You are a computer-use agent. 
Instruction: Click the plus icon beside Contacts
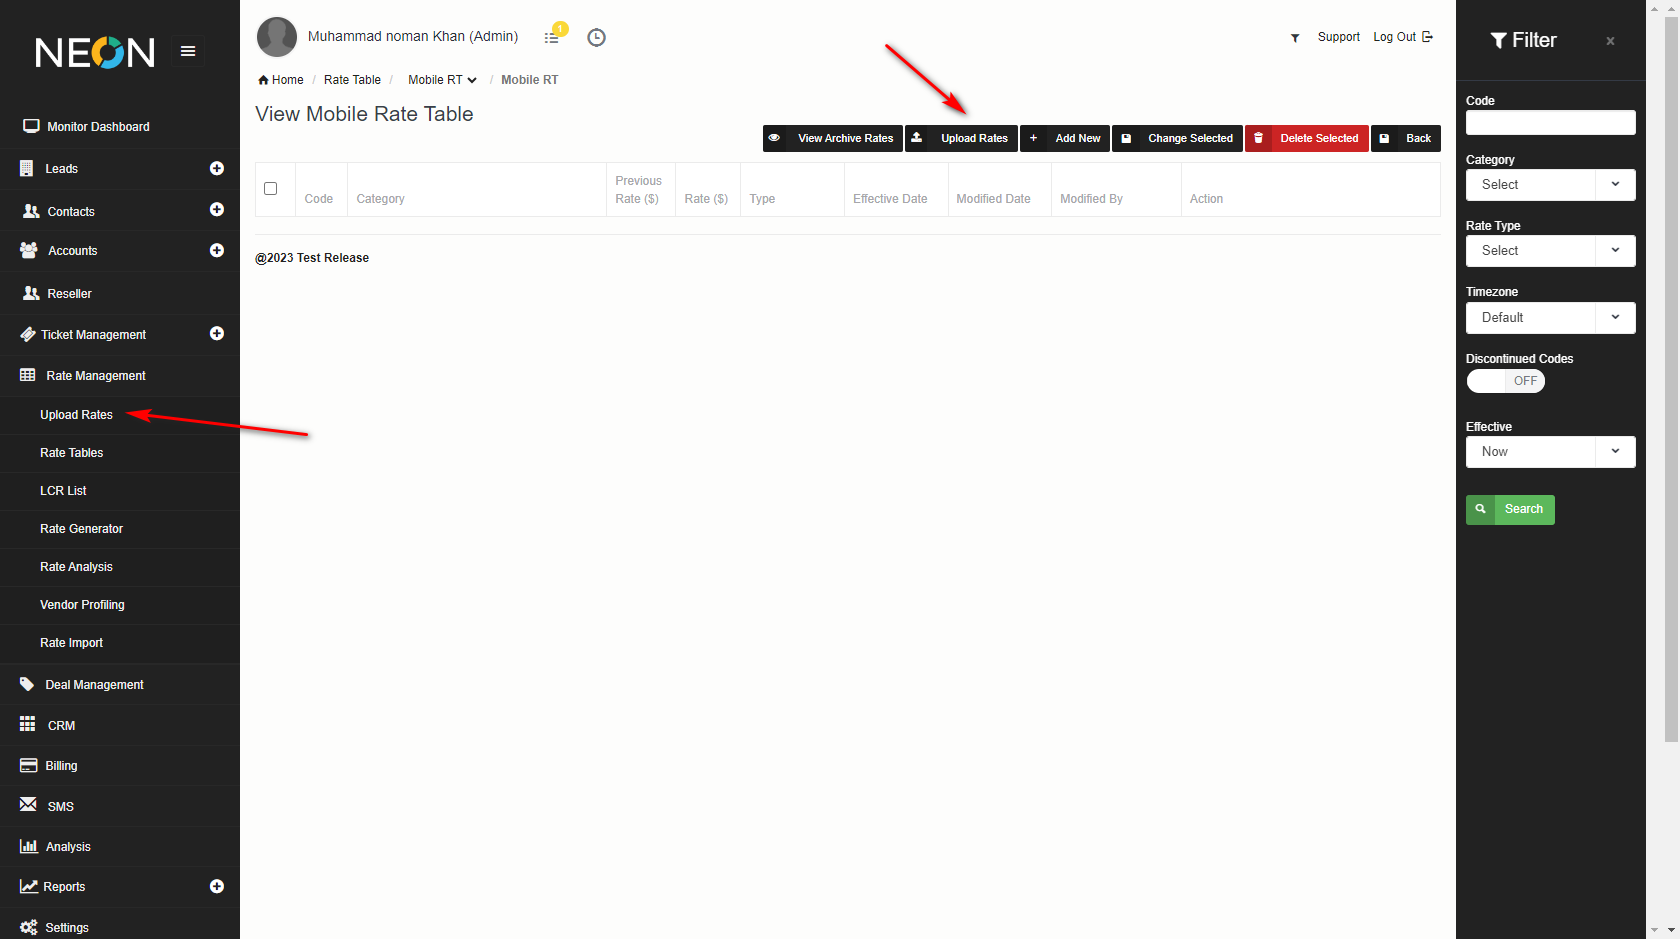216,210
